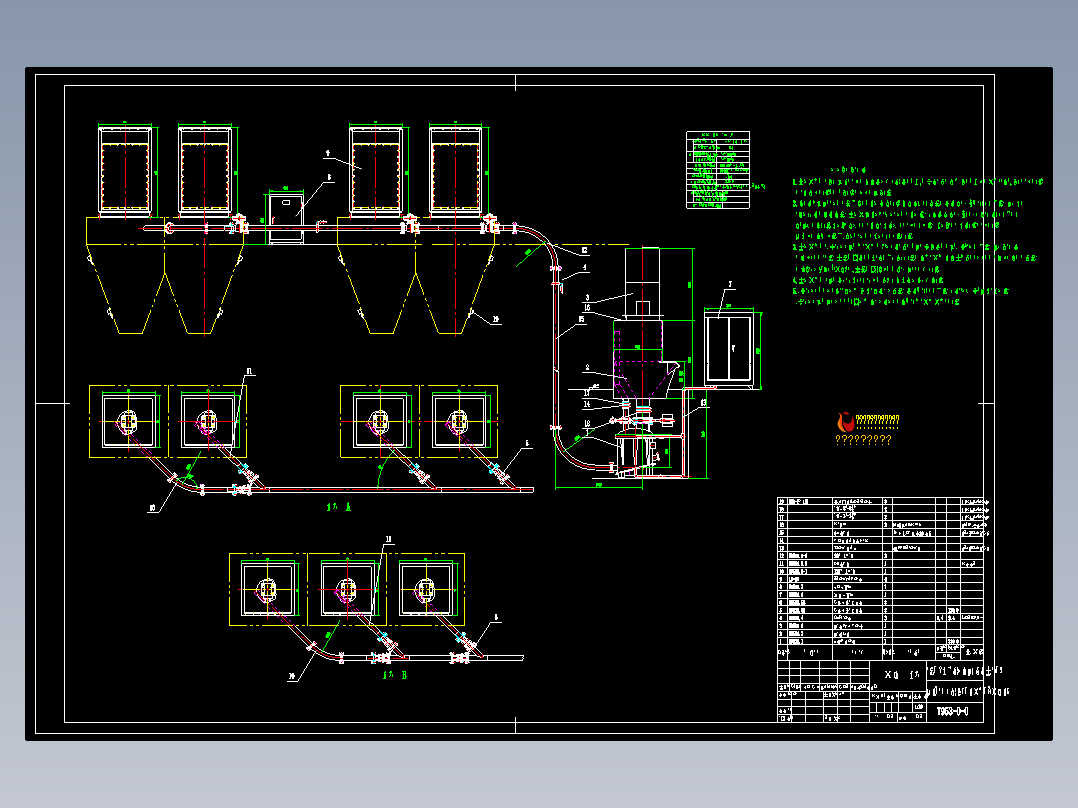Click the double-door cabinet right of the packing machine
Image resolution: width=1078 pixels, height=808 pixels.
coord(729,349)
